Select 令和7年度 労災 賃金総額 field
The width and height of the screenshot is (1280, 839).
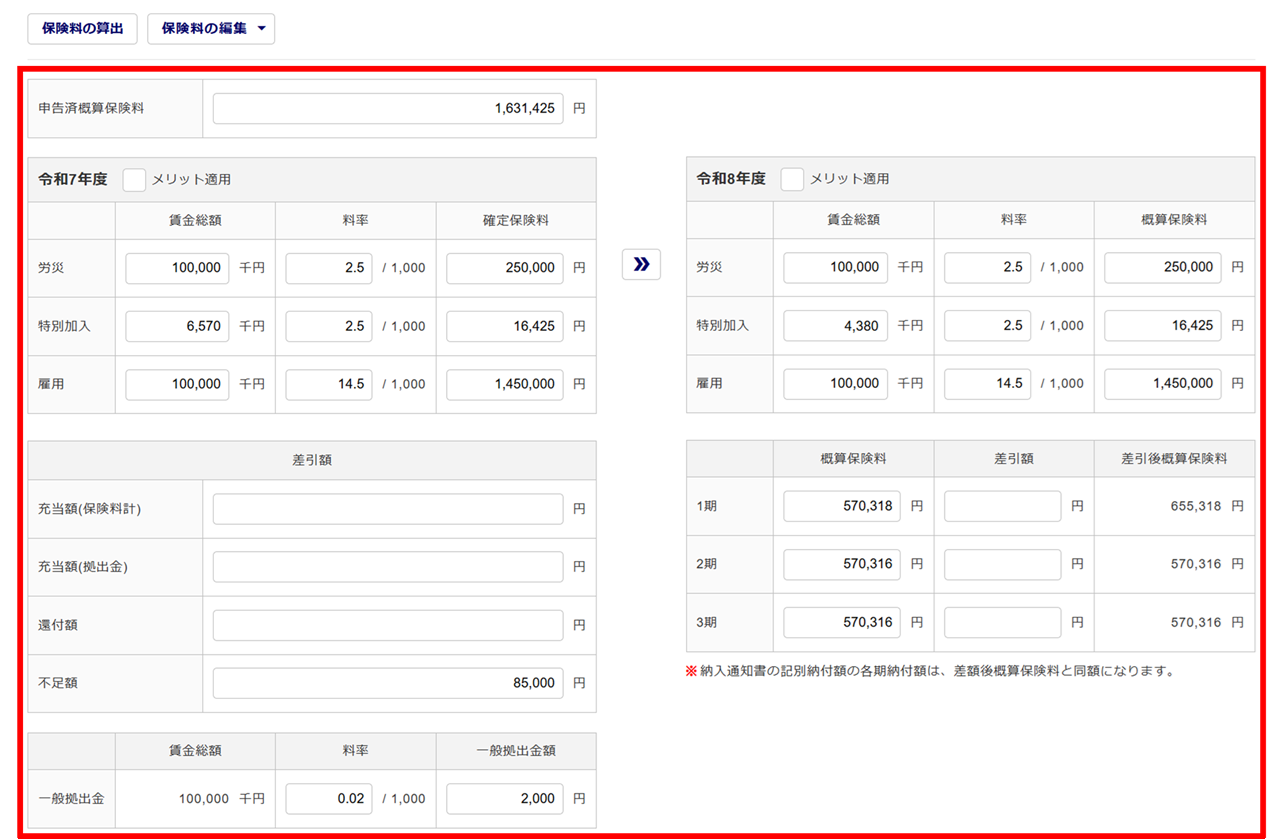(x=177, y=268)
